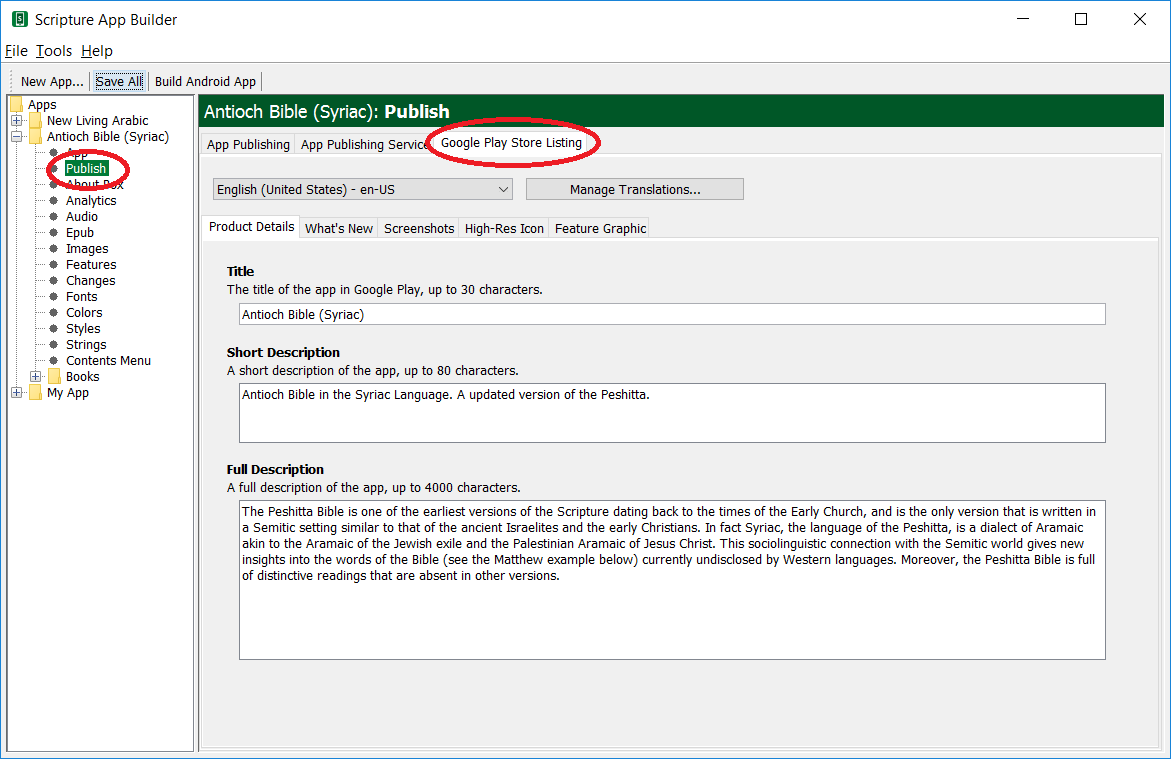
Task: Click the Books folder icon
Action: 54,377
